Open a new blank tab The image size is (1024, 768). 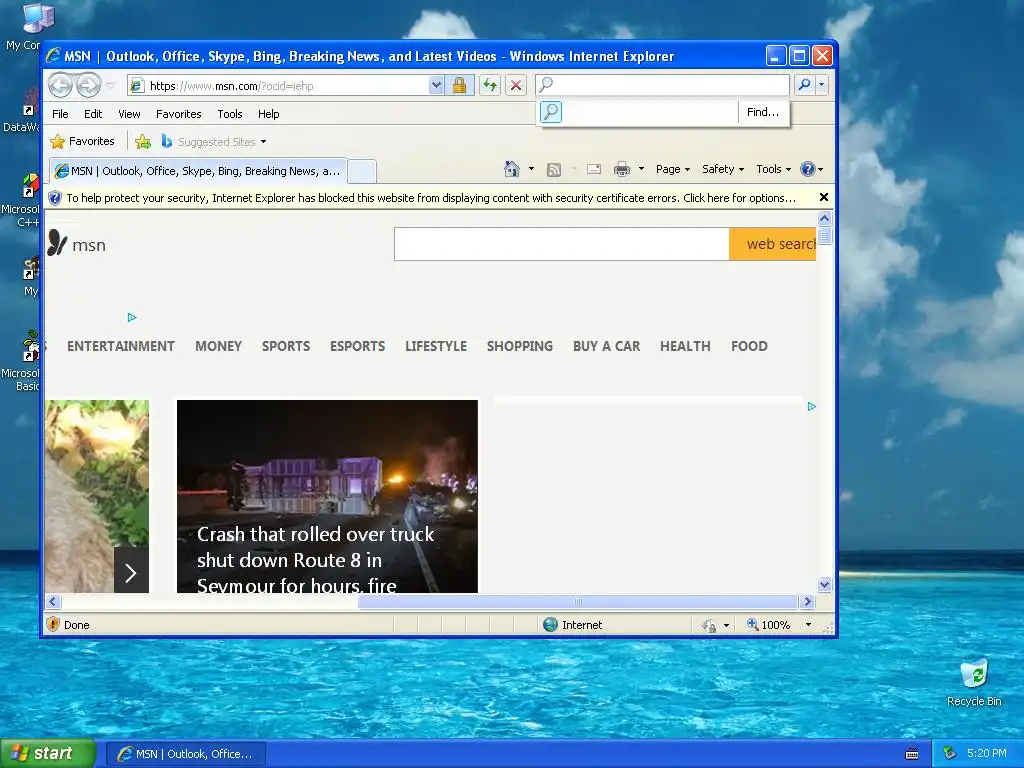coord(362,172)
